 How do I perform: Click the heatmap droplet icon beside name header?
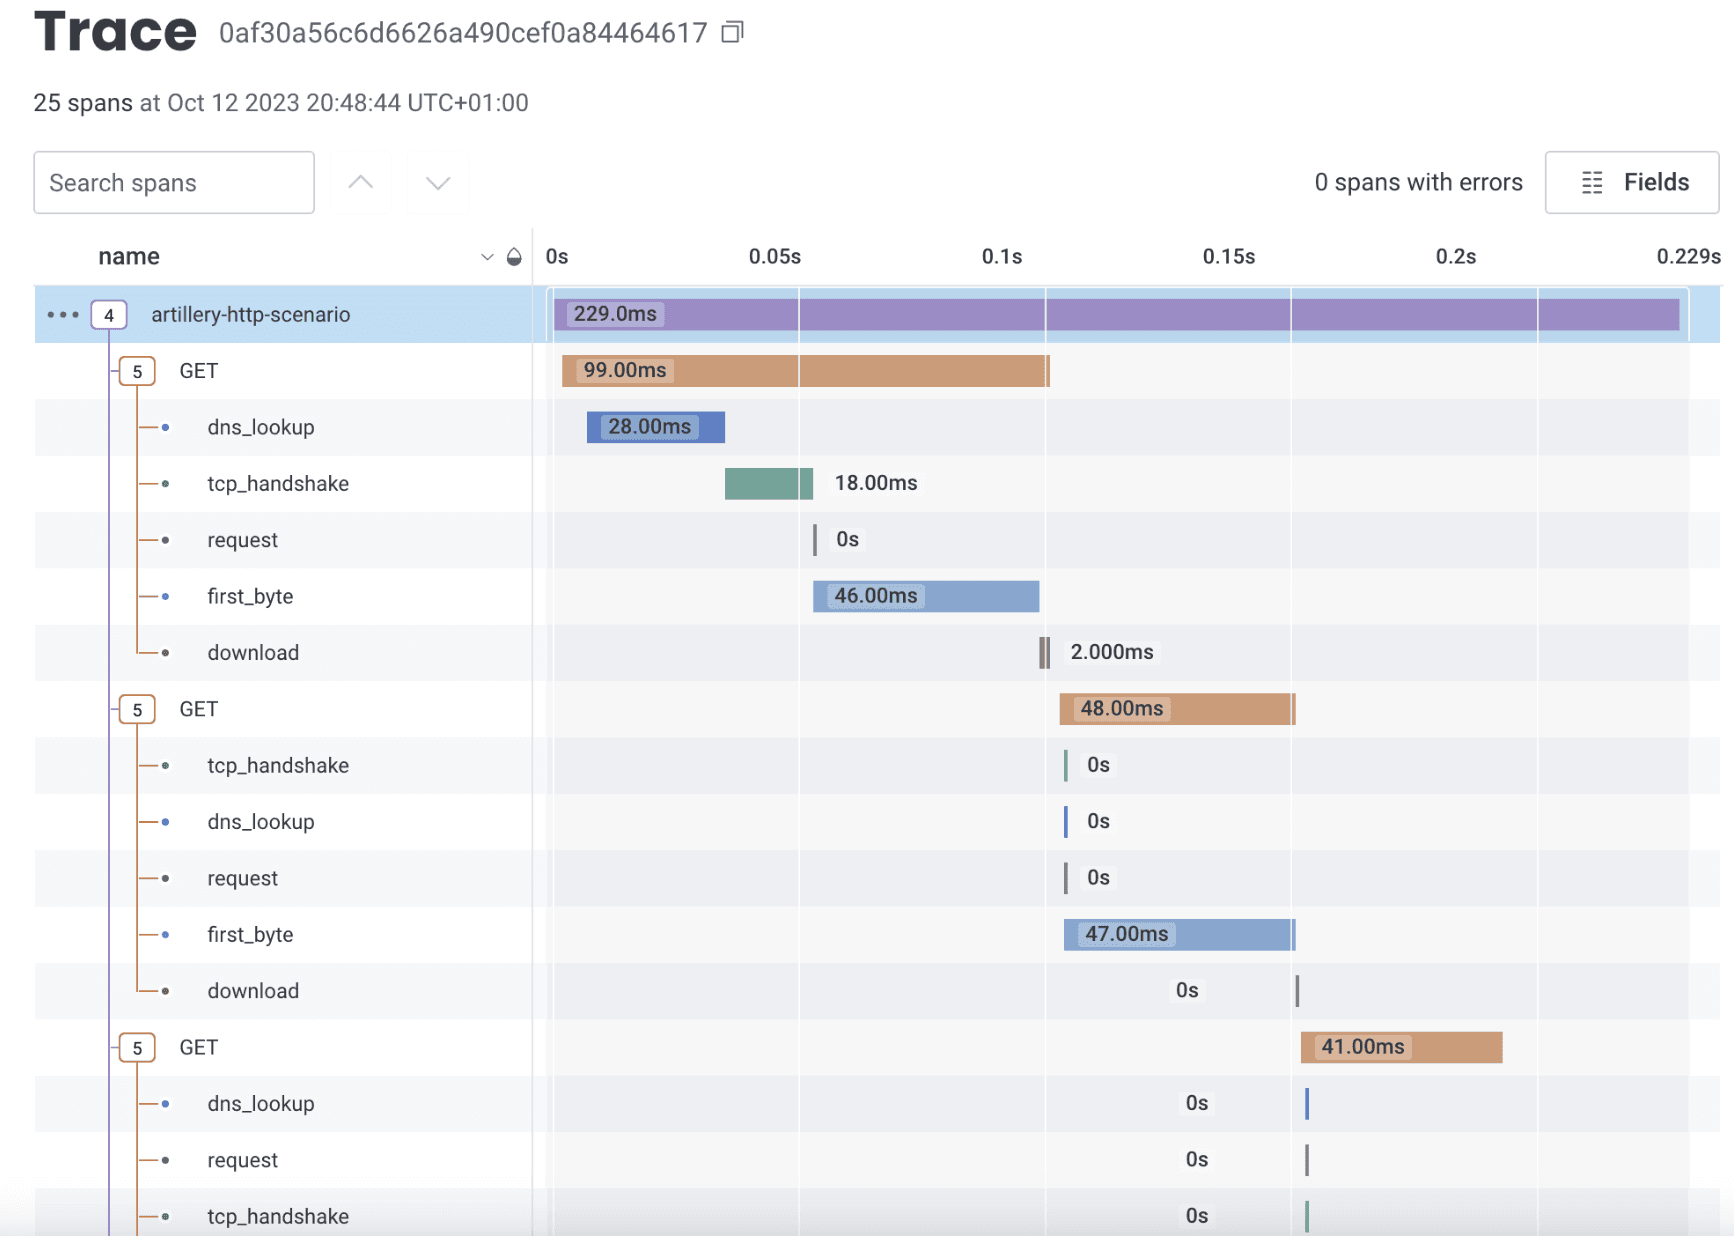(513, 256)
